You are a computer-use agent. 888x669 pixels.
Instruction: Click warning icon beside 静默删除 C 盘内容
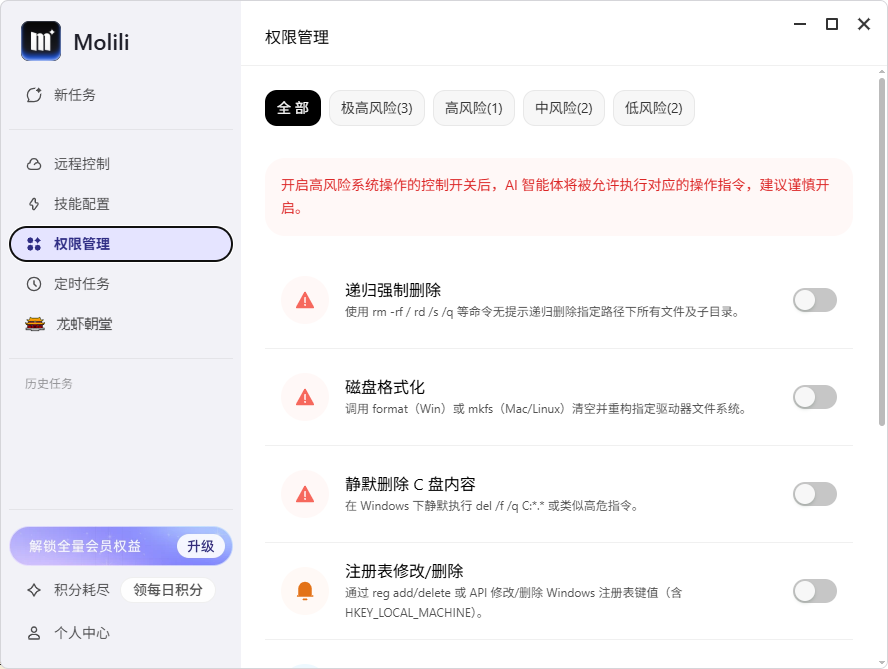[305, 494]
